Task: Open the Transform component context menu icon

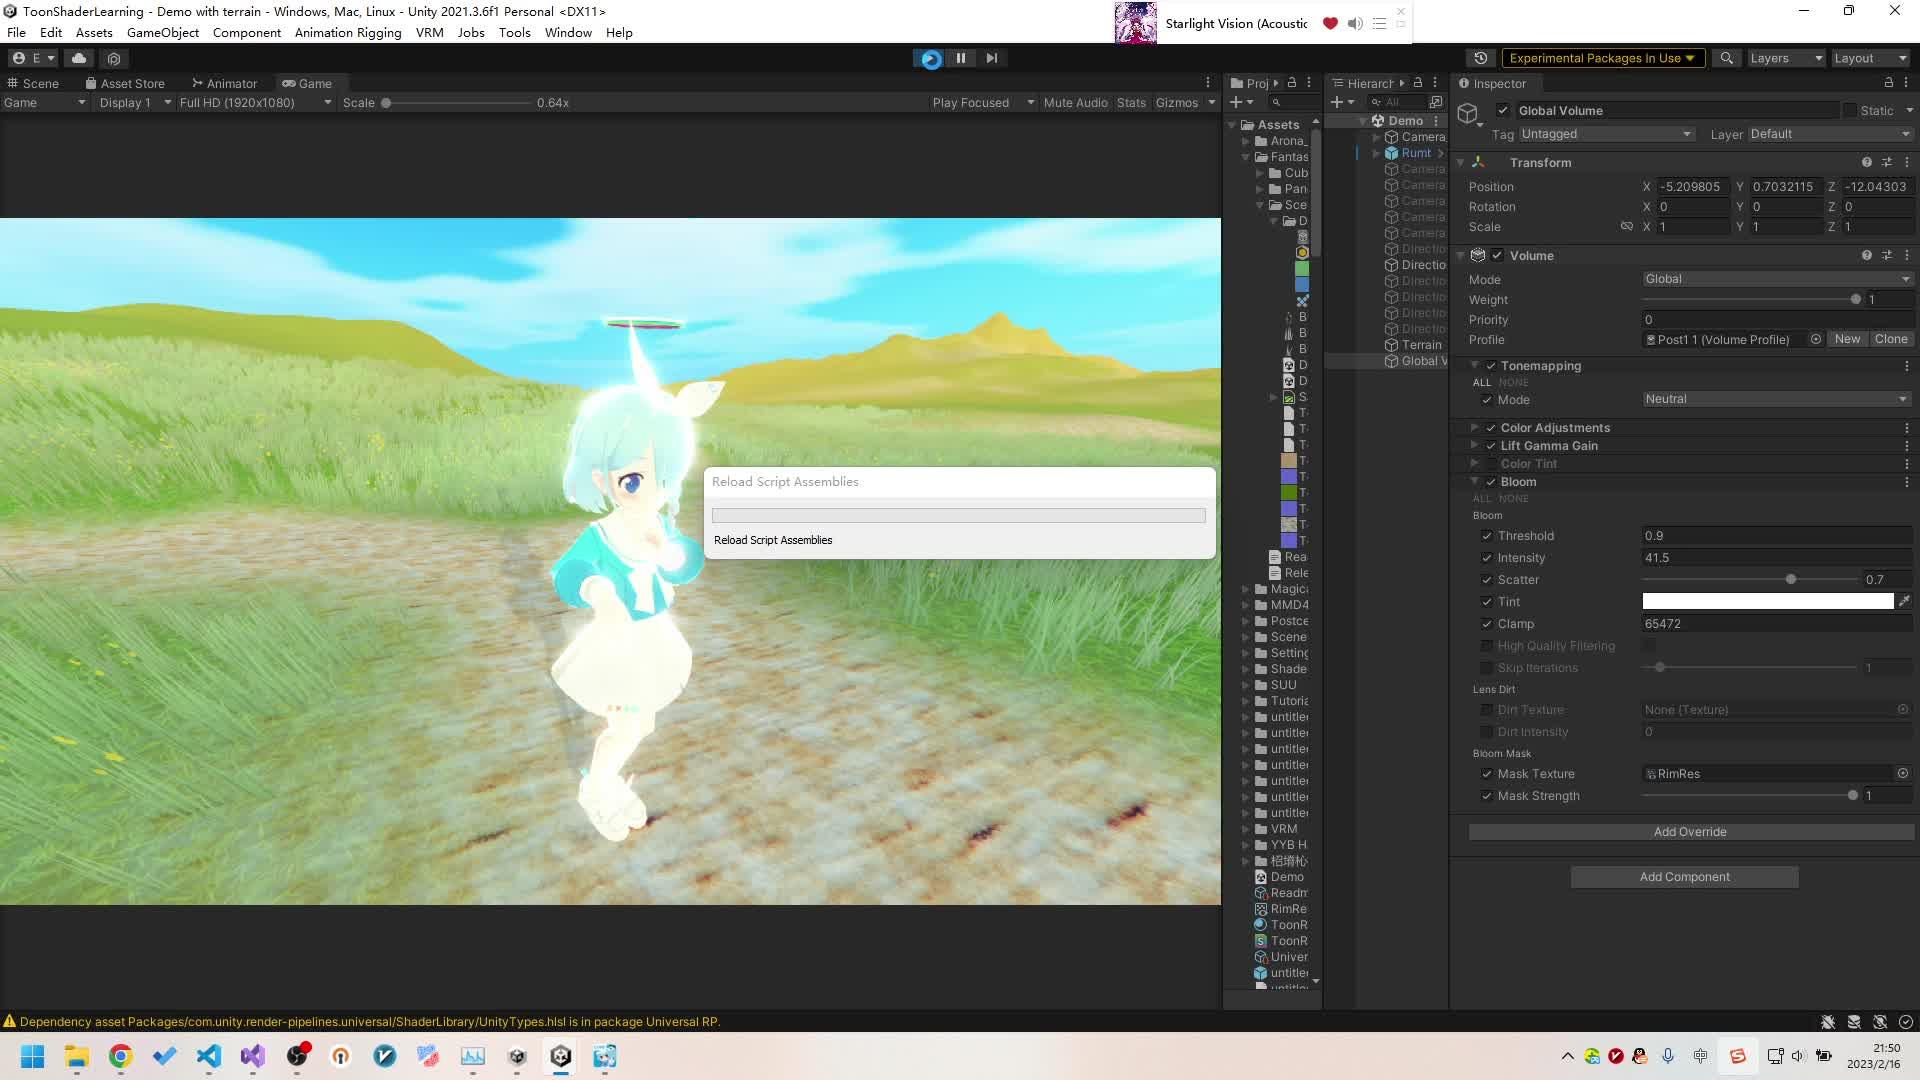Action: [x=1907, y=162]
